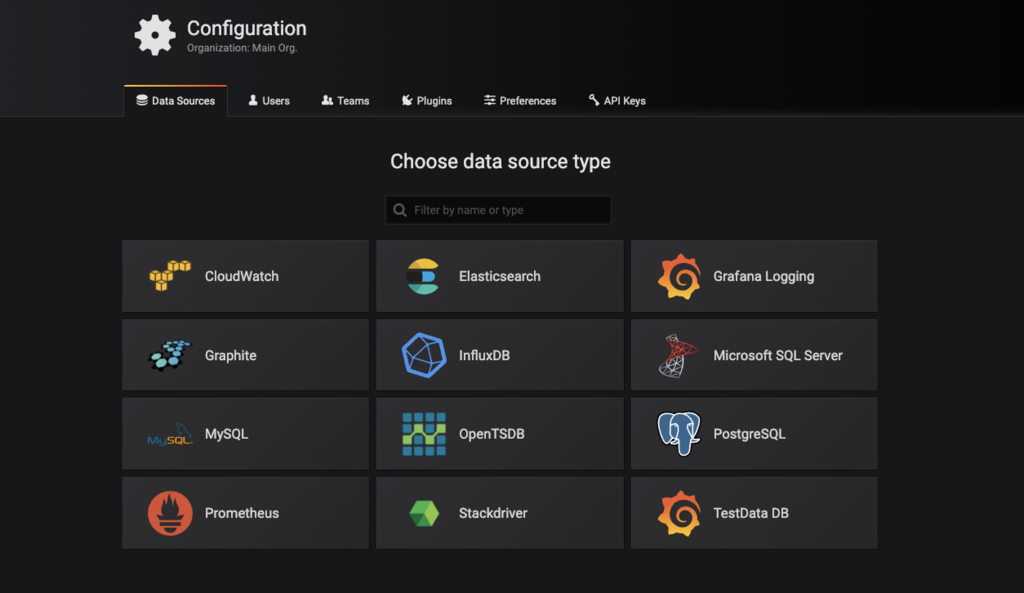Click the single person icon on Users tab
Viewport: 1024px width, 593px height.
[253, 100]
